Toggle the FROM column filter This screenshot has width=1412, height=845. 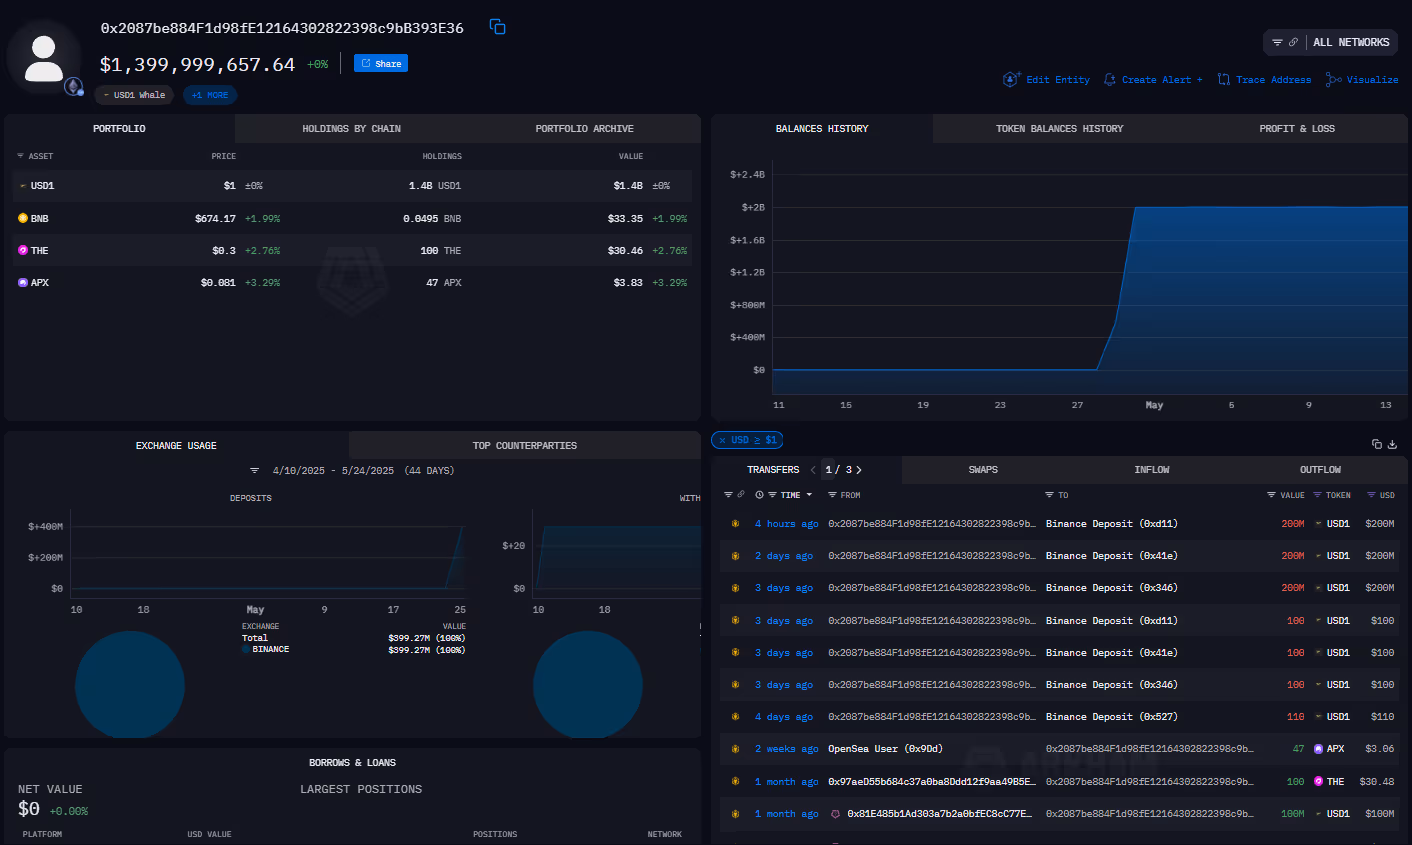click(x=831, y=494)
